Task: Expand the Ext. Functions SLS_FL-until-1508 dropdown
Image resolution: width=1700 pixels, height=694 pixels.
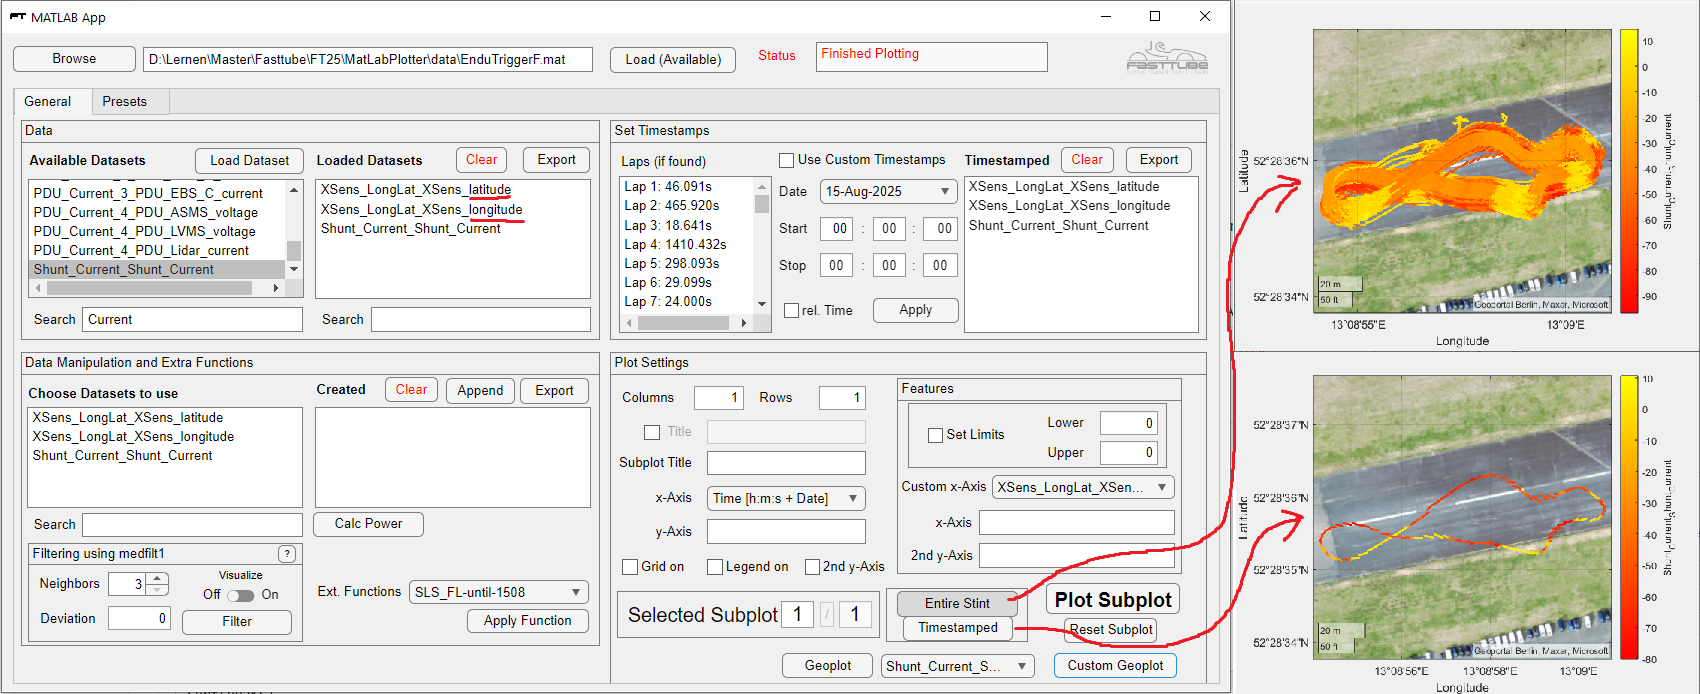Action: 498,592
